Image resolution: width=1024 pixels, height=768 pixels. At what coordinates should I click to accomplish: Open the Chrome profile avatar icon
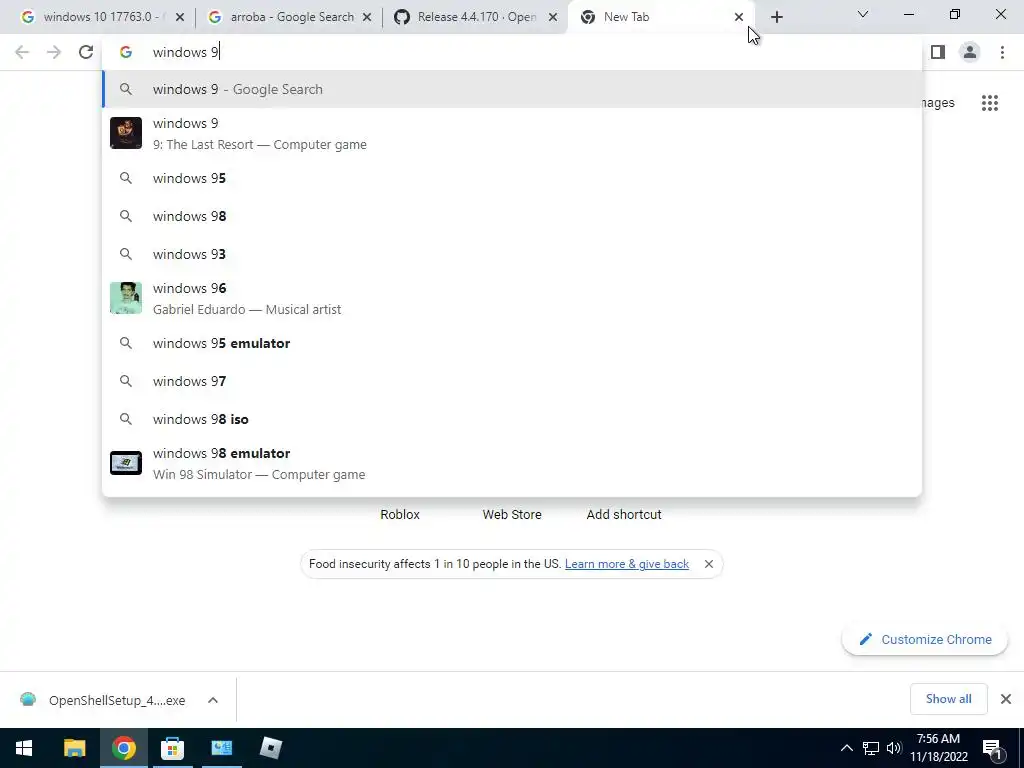pos(970,52)
